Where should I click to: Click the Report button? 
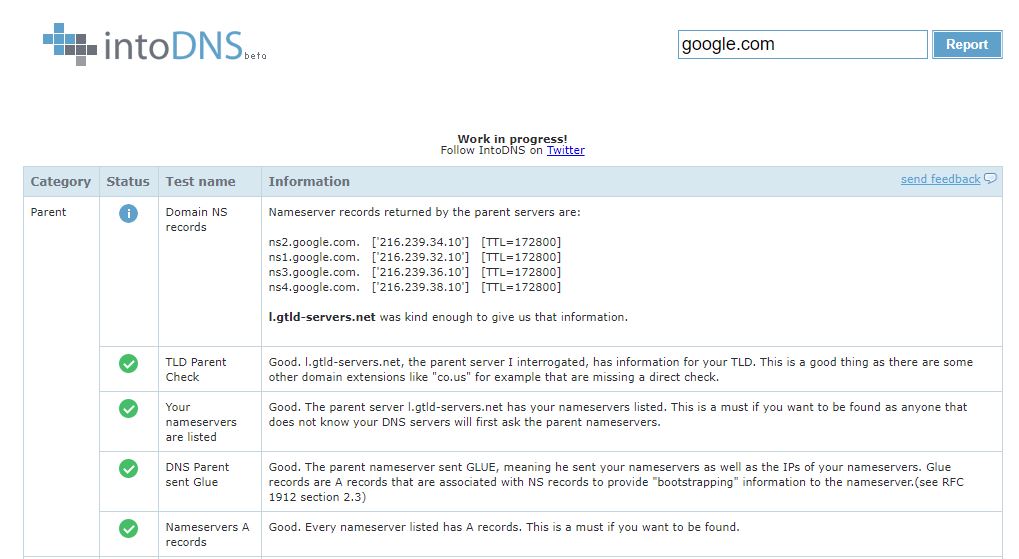(x=967, y=44)
